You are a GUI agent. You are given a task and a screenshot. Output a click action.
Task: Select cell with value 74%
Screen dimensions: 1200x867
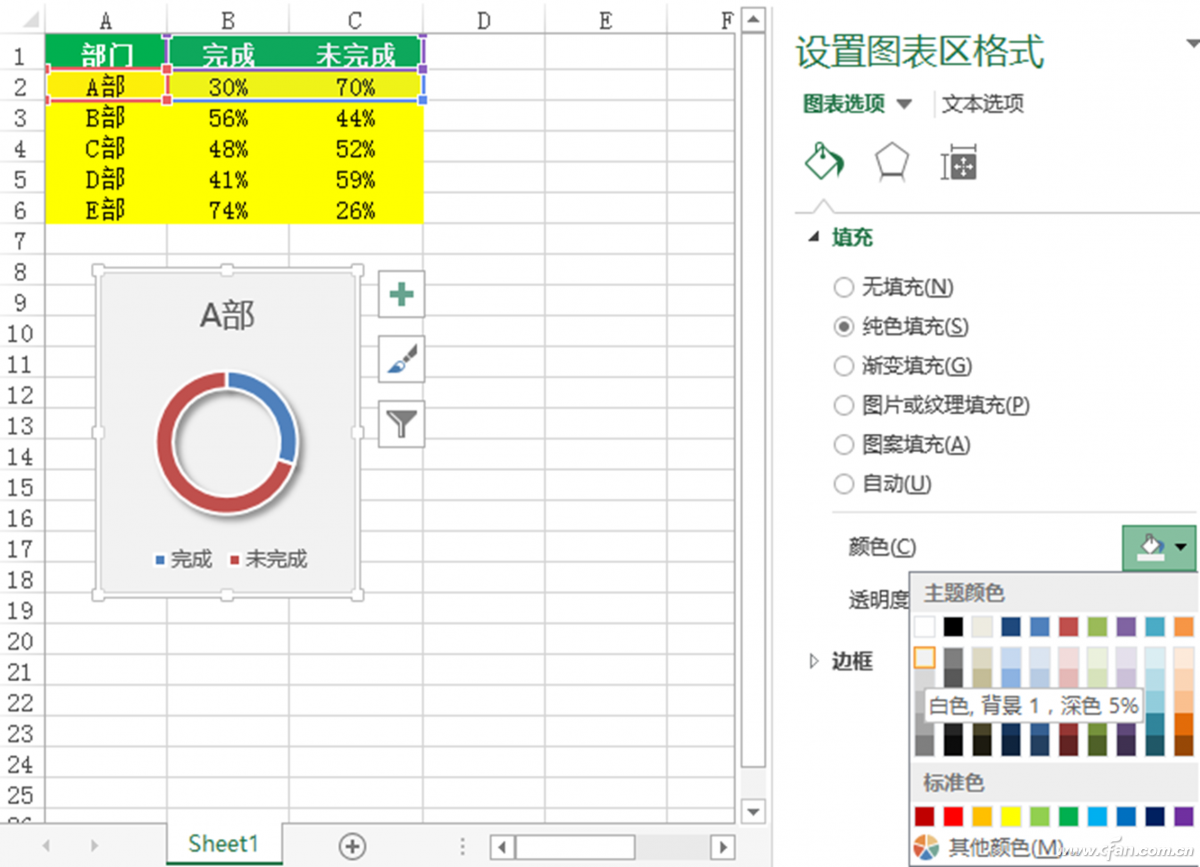click(x=228, y=210)
